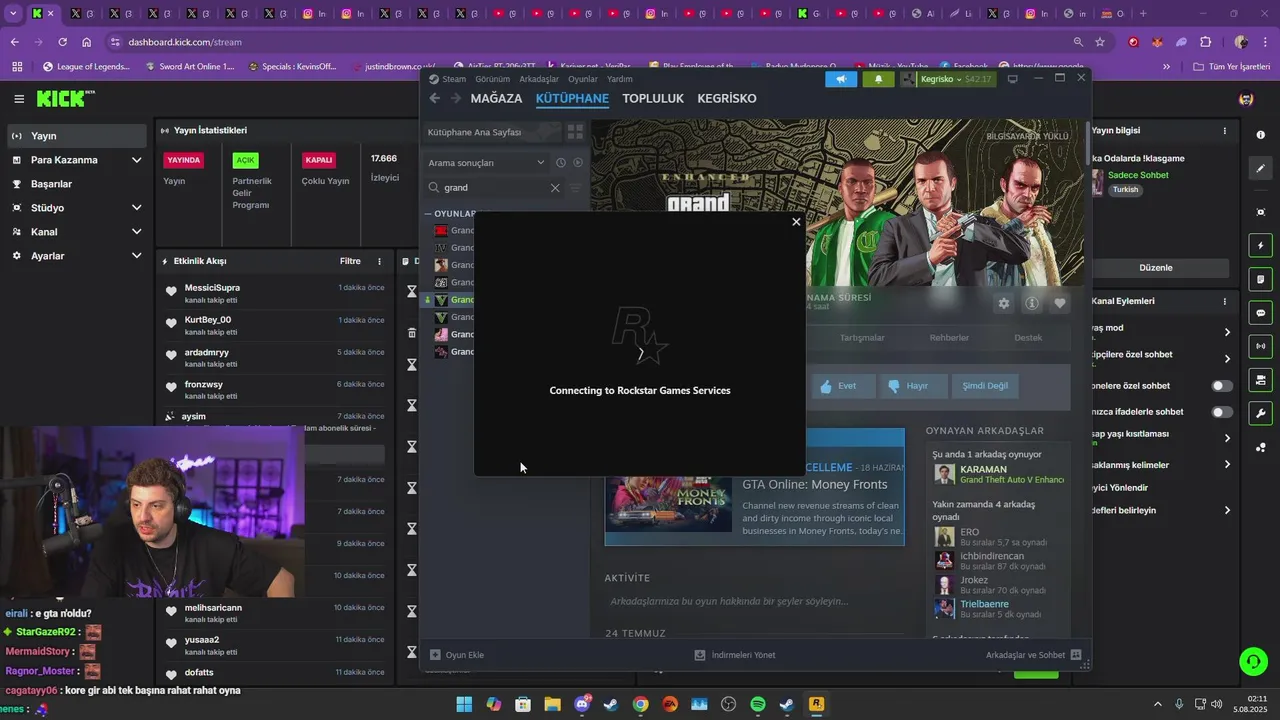Open KARAMAN friend entry in Steam
The width and height of the screenshot is (1280, 720).
point(999,474)
